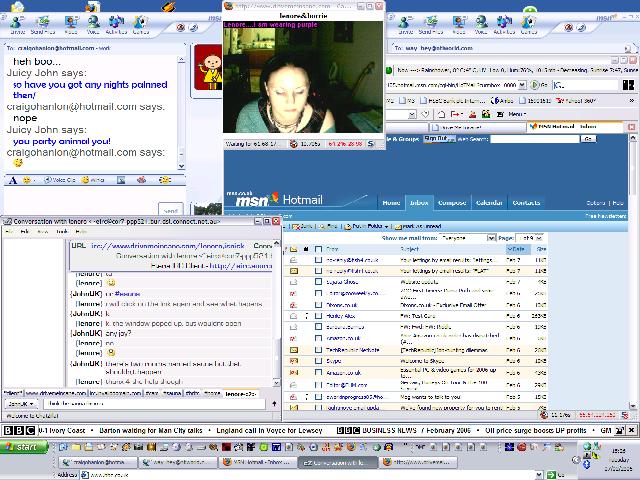This screenshot has width=640, height=480.
Task: Open Options link in Hotmail header
Action: click(x=596, y=203)
